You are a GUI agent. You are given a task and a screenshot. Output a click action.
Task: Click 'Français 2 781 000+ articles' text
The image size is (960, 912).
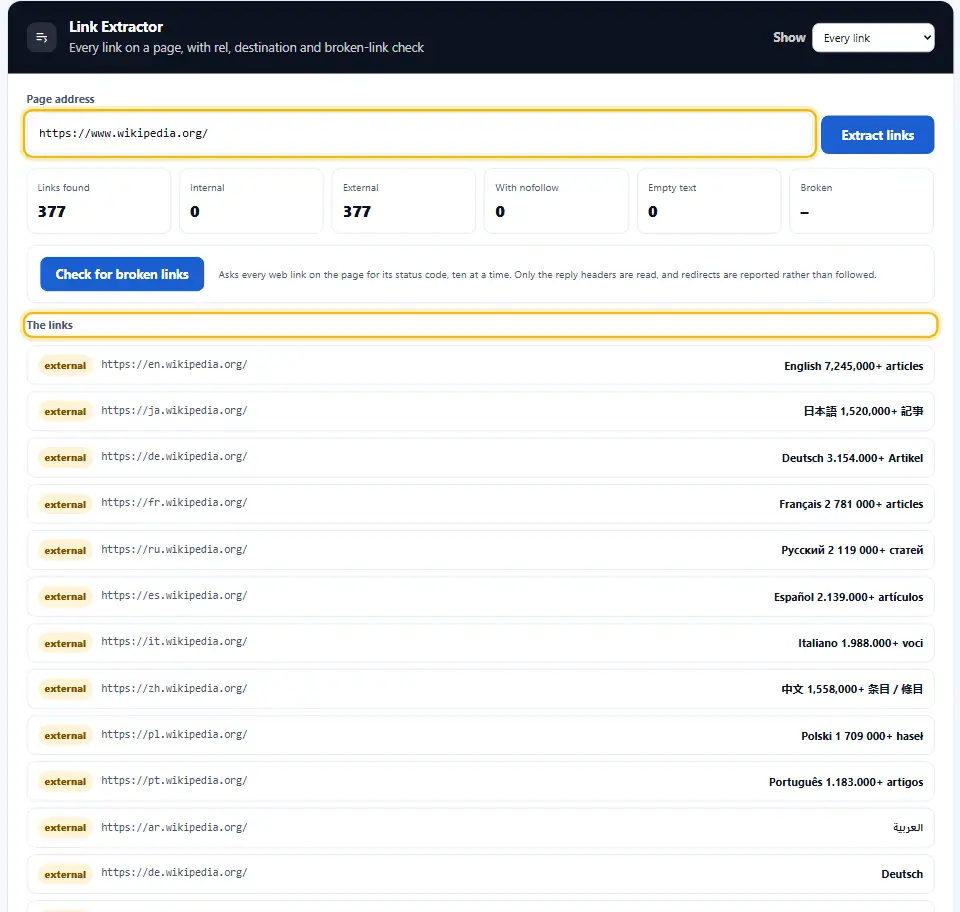[x=851, y=504]
